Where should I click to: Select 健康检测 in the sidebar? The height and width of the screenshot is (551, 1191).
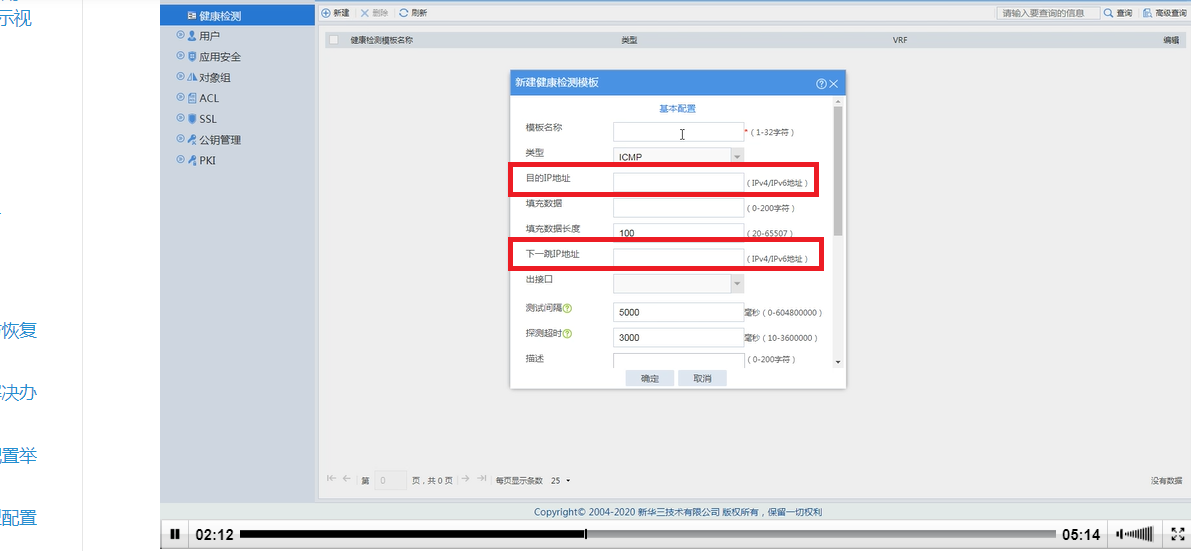click(237, 14)
